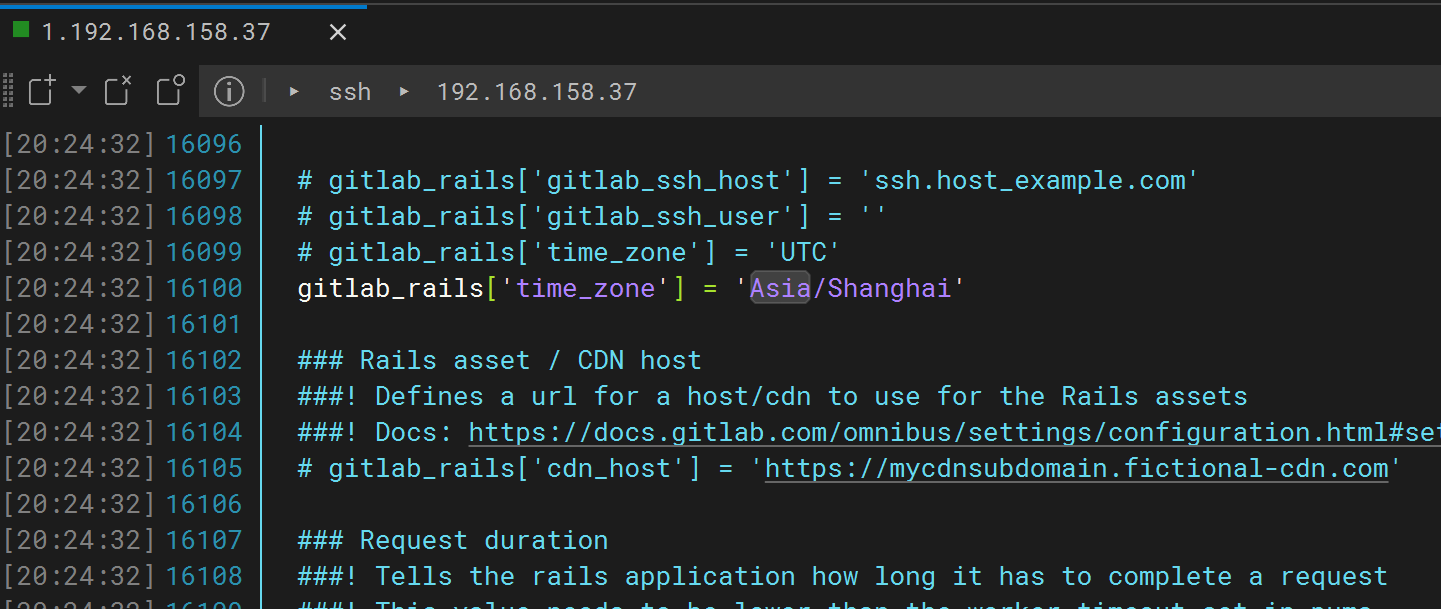Click line number 16106

204,504
